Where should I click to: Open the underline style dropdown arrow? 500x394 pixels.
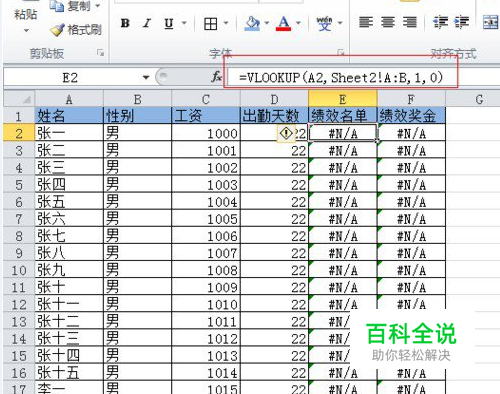click(x=184, y=23)
